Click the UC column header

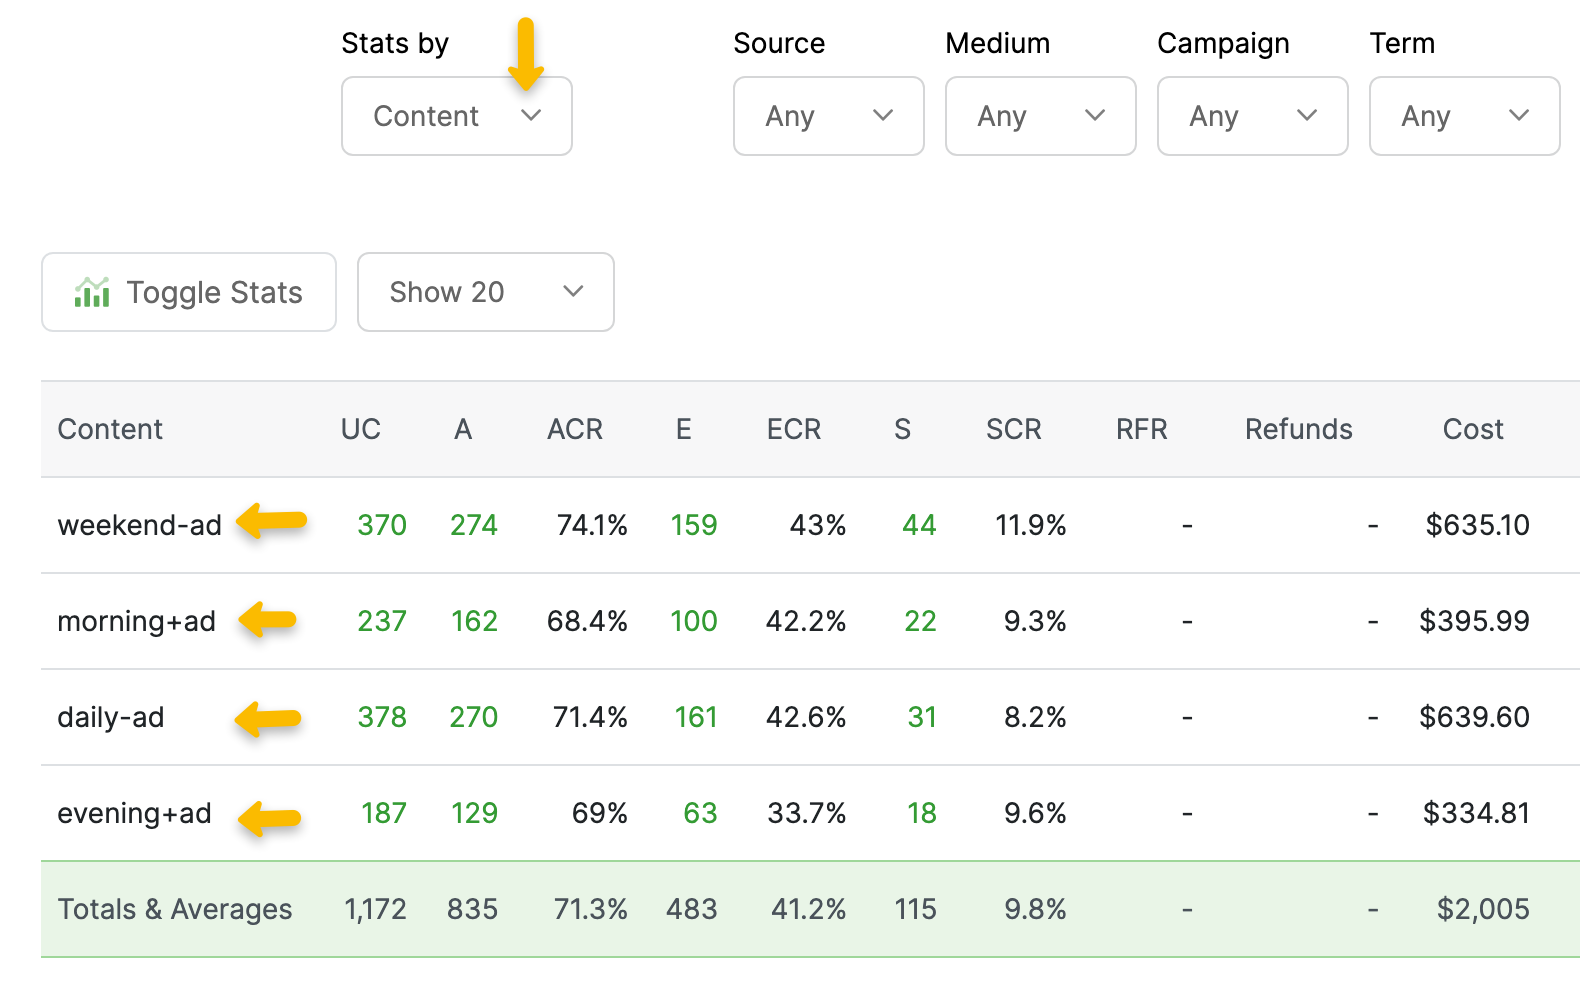360,429
